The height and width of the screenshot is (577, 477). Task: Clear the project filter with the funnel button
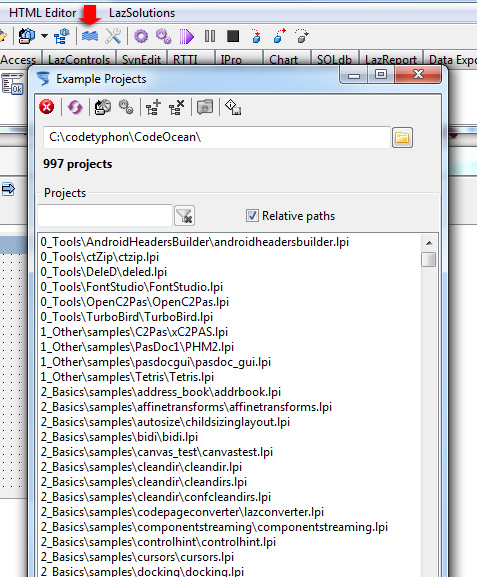[x=184, y=216]
